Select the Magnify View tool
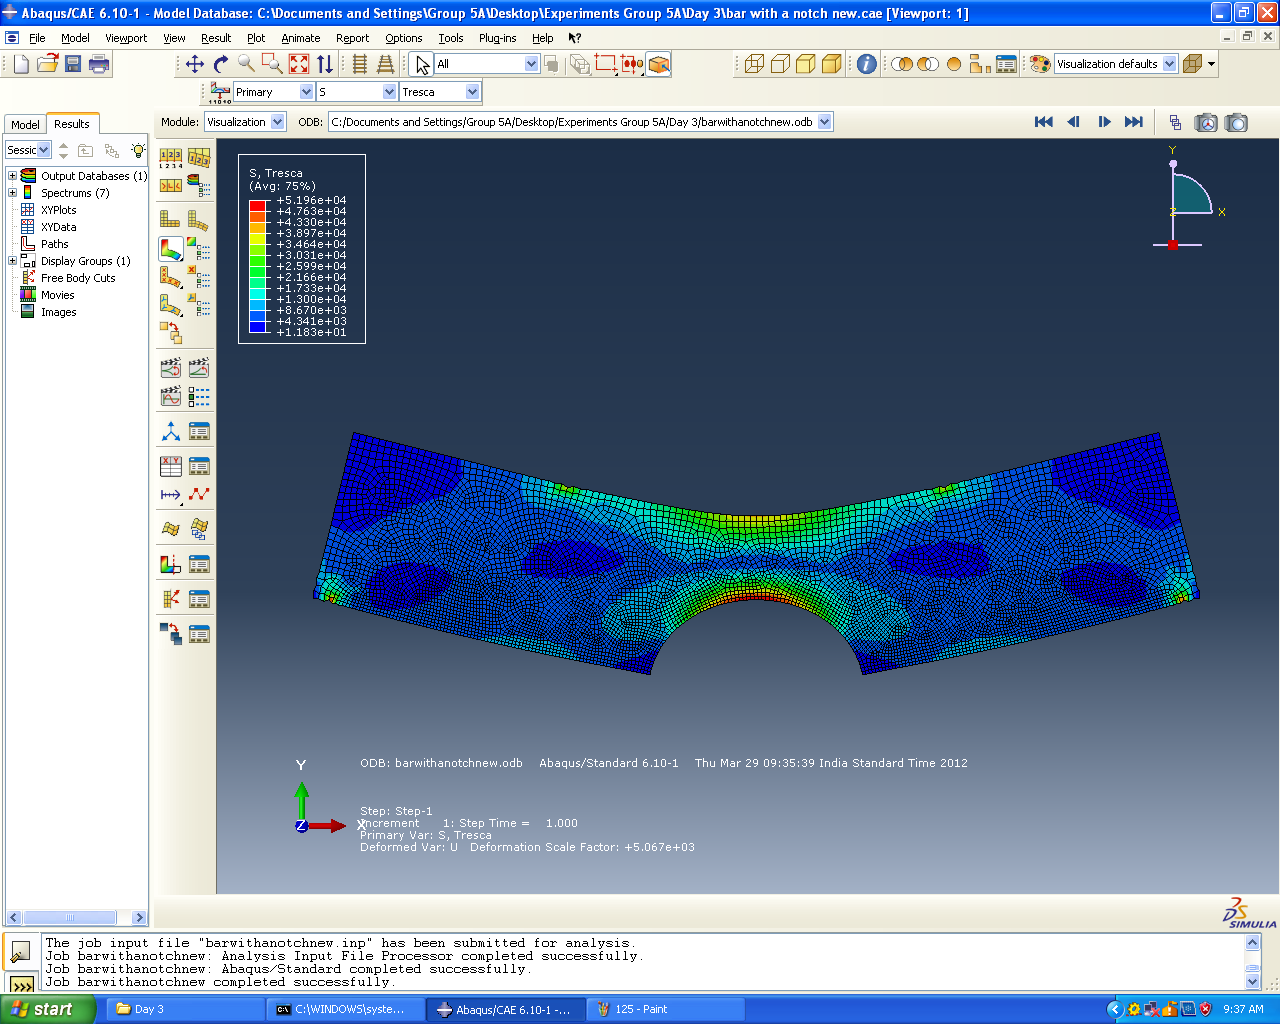Viewport: 1280px width, 1024px height. coord(247,64)
